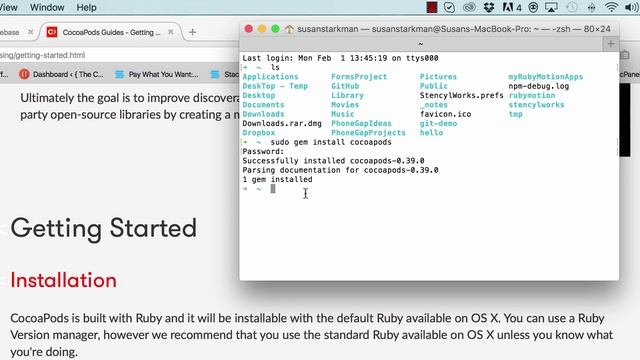The image size is (640, 360).
Task: Click 'Successfully installed cocoapods-0.39.0' line
Action: tap(333, 161)
